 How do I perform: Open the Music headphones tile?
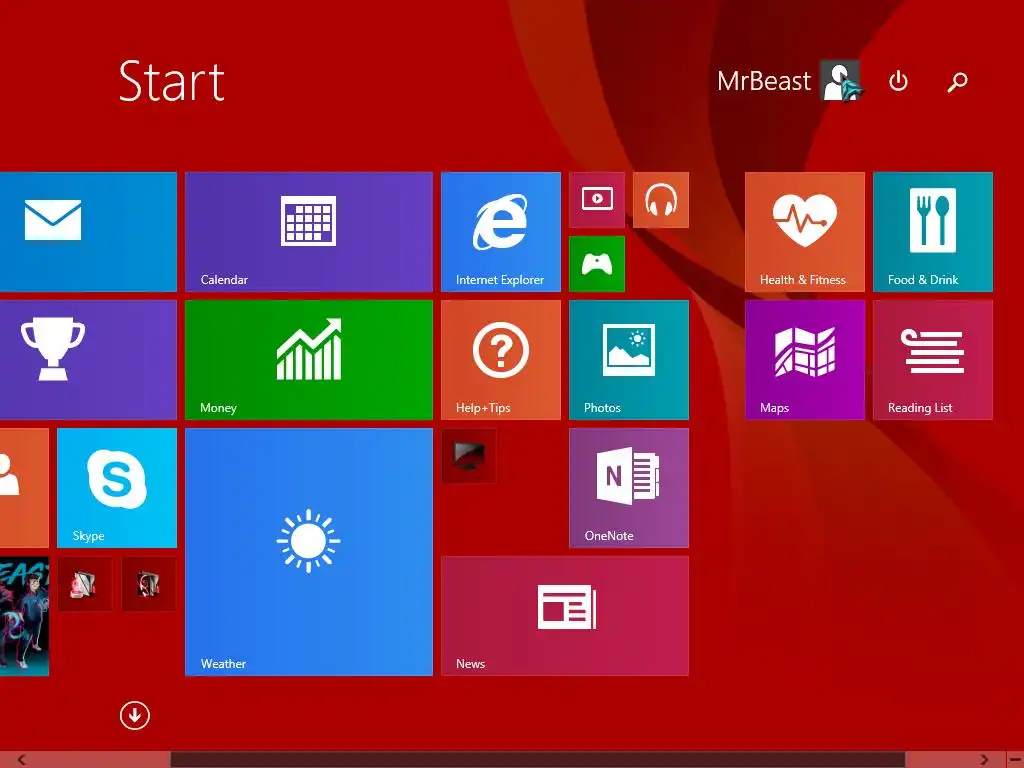[x=661, y=200]
